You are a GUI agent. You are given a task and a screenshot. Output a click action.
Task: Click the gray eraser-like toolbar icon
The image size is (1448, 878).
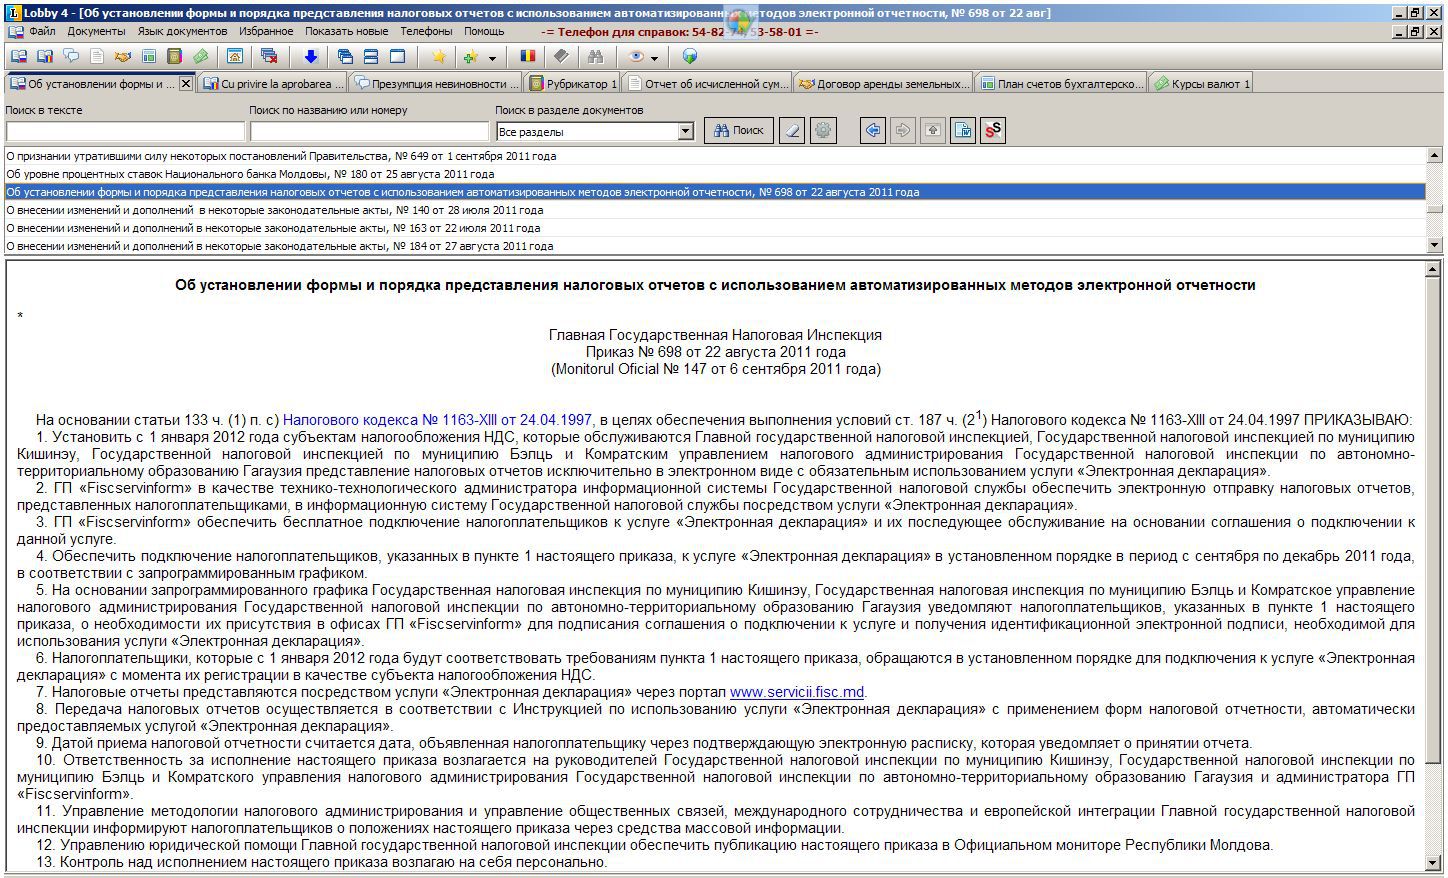coord(561,57)
